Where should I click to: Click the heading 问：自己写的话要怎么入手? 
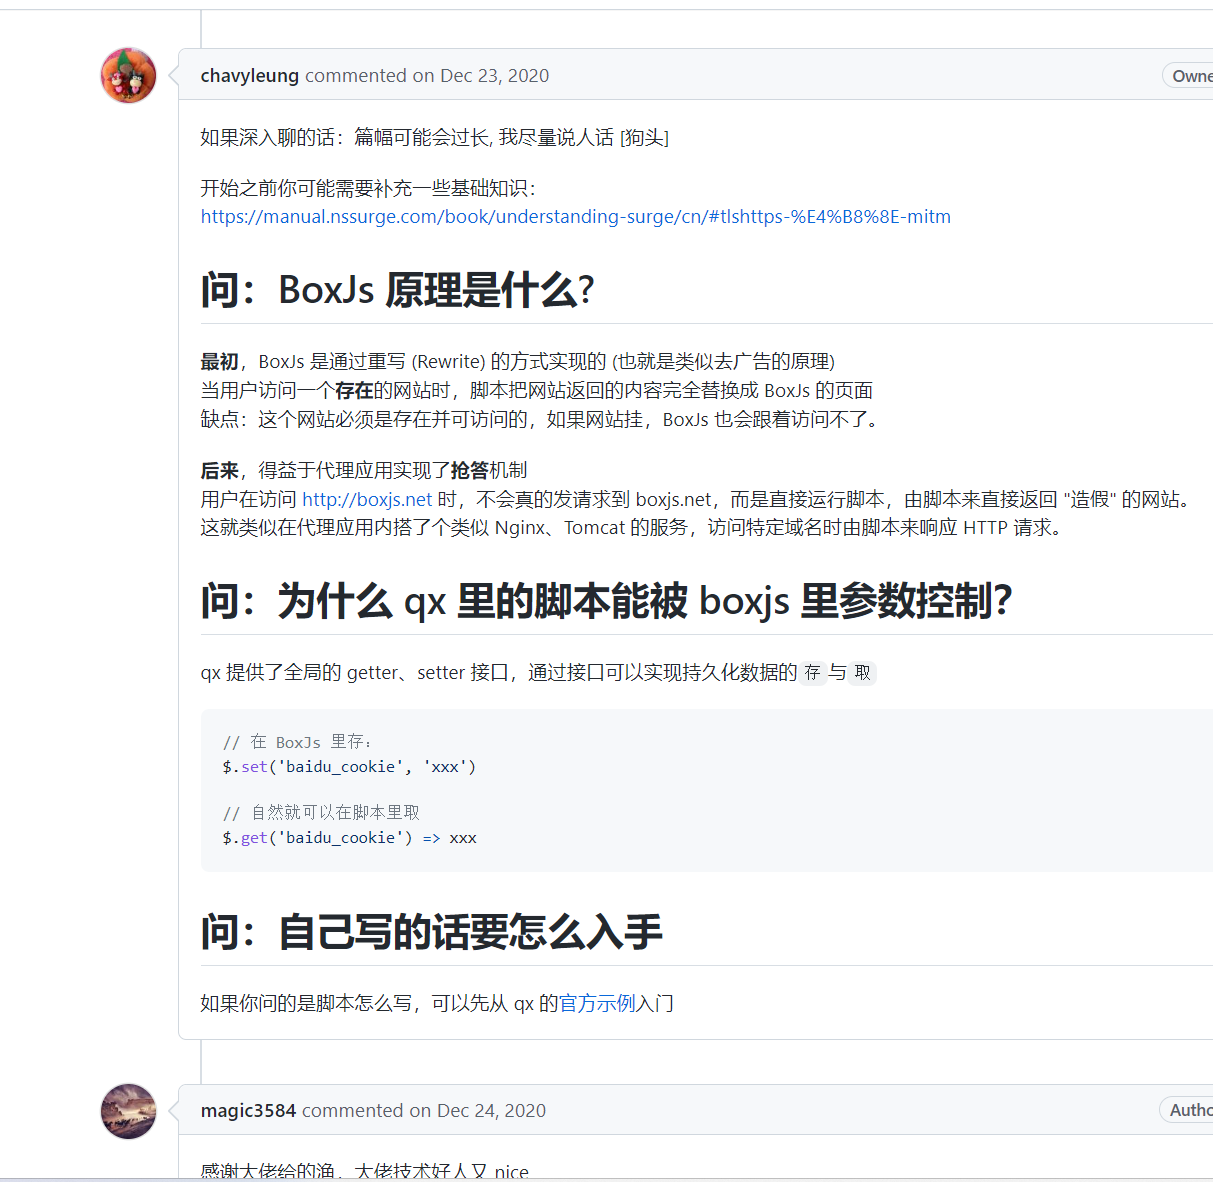coord(432,932)
